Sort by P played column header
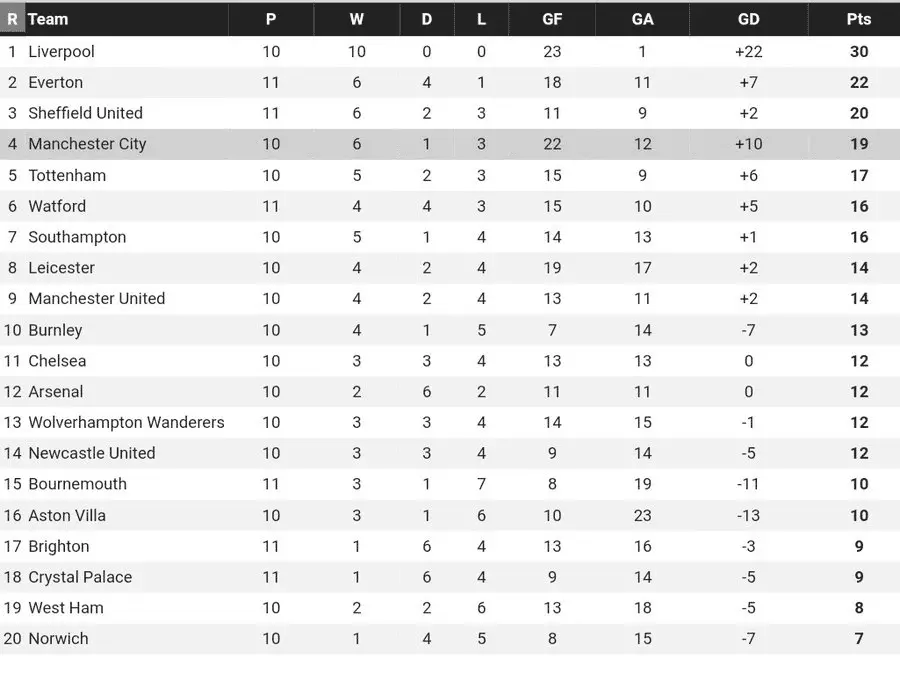The width and height of the screenshot is (900, 688). [x=271, y=19]
